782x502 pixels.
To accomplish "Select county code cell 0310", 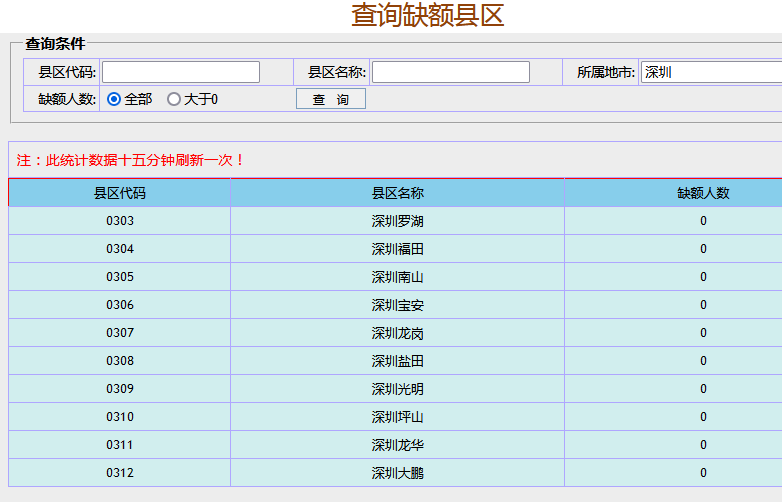I will pos(120,416).
